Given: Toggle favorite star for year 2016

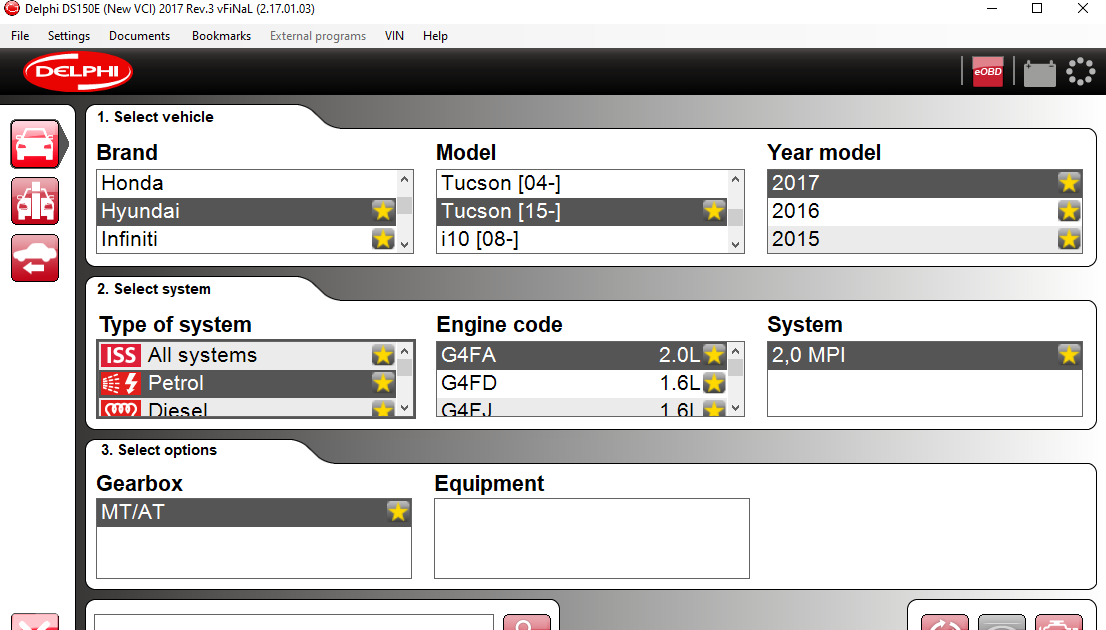Looking at the screenshot, I should coord(1069,211).
